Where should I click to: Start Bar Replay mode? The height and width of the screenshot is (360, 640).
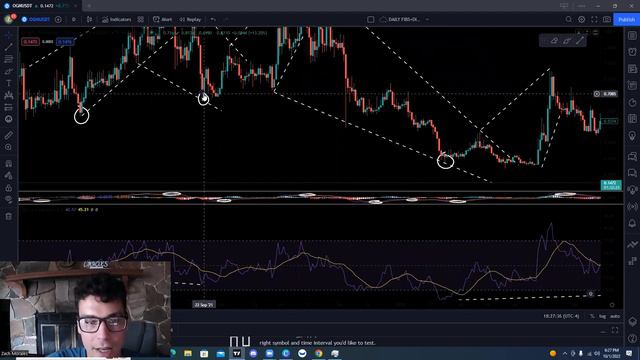click(190, 19)
